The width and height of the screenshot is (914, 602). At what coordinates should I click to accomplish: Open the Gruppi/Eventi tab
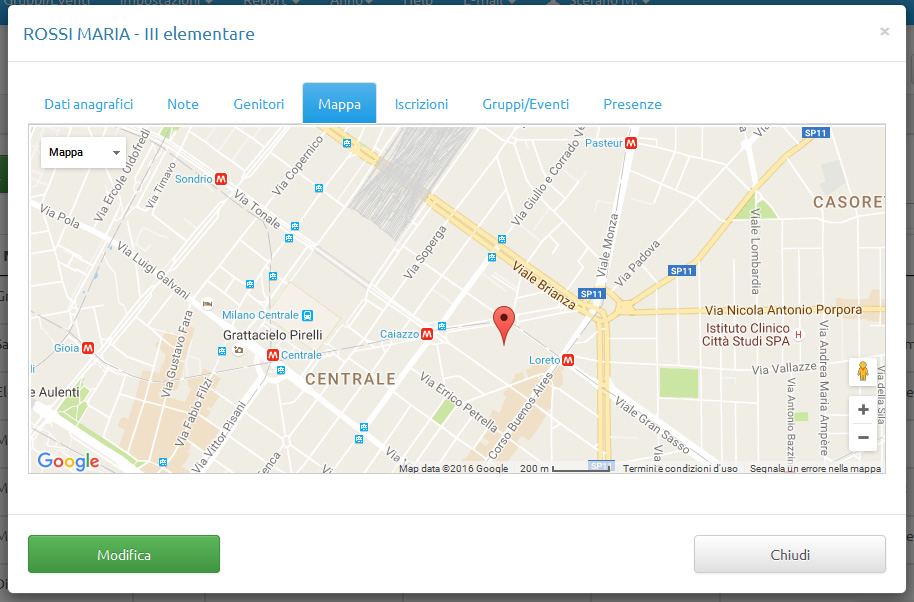(526, 104)
